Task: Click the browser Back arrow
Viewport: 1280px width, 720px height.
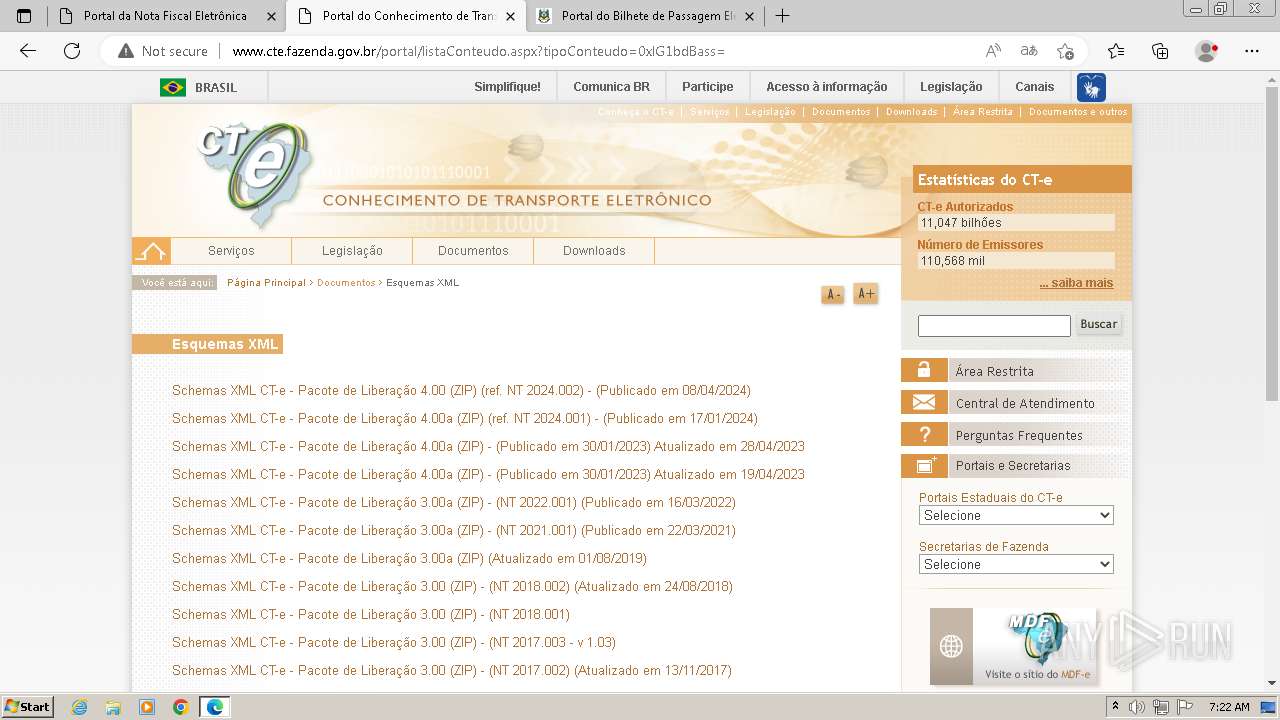Action: (28, 51)
